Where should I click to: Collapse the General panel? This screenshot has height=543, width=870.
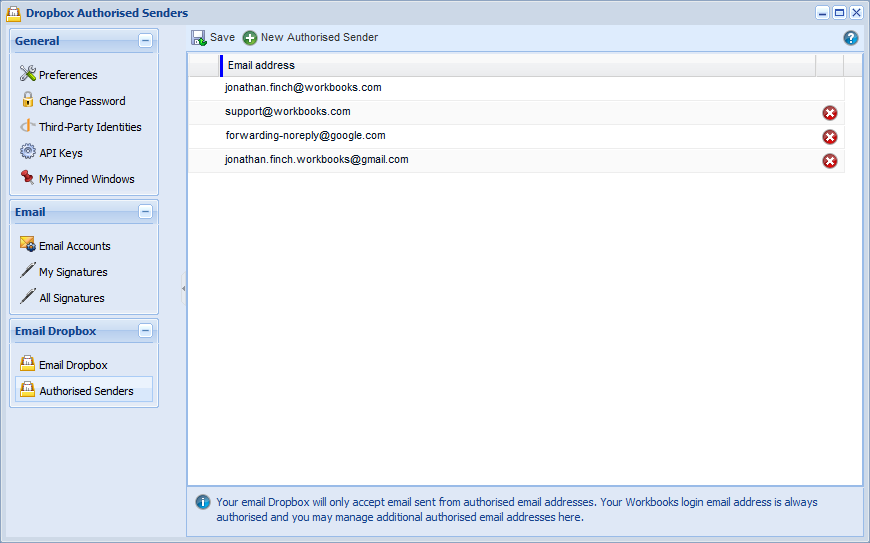pyautogui.click(x=145, y=40)
